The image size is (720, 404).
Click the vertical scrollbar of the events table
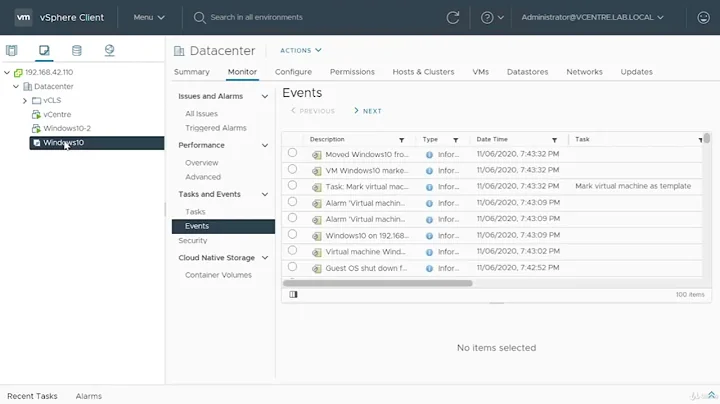pos(707,138)
